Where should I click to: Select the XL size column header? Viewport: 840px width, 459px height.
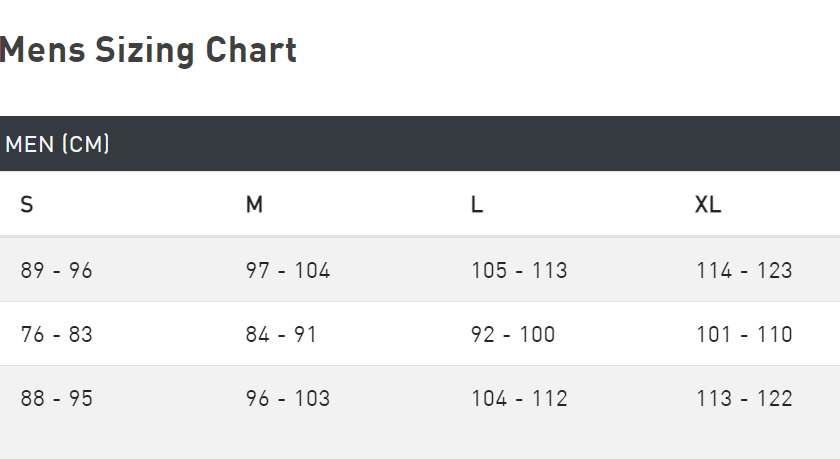point(708,204)
